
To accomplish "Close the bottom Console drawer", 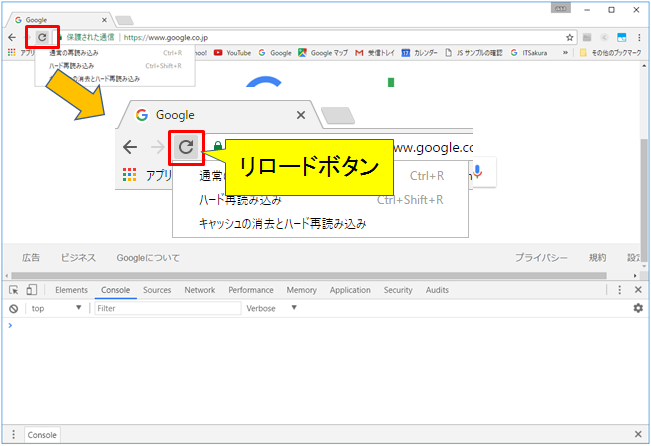I will click(x=639, y=434).
